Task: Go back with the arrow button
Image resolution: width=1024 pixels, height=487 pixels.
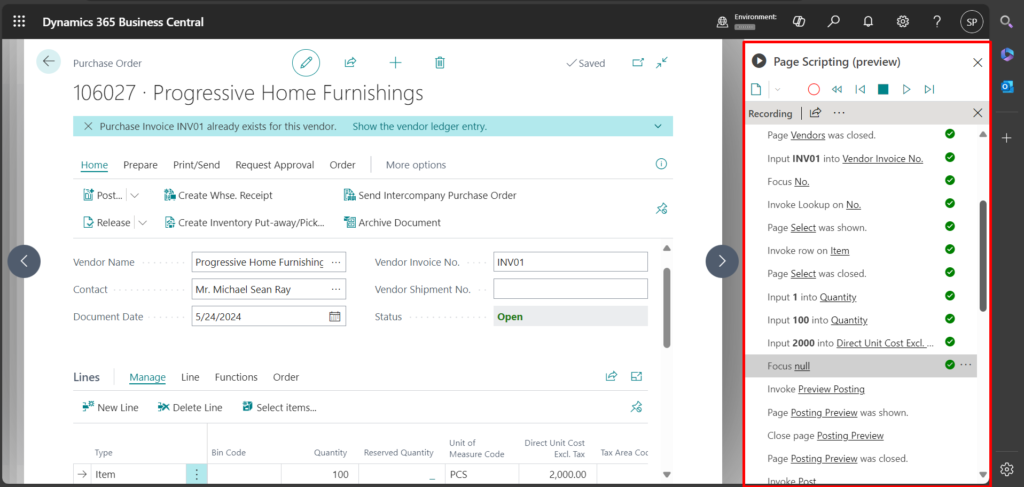Action: [x=48, y=61]
